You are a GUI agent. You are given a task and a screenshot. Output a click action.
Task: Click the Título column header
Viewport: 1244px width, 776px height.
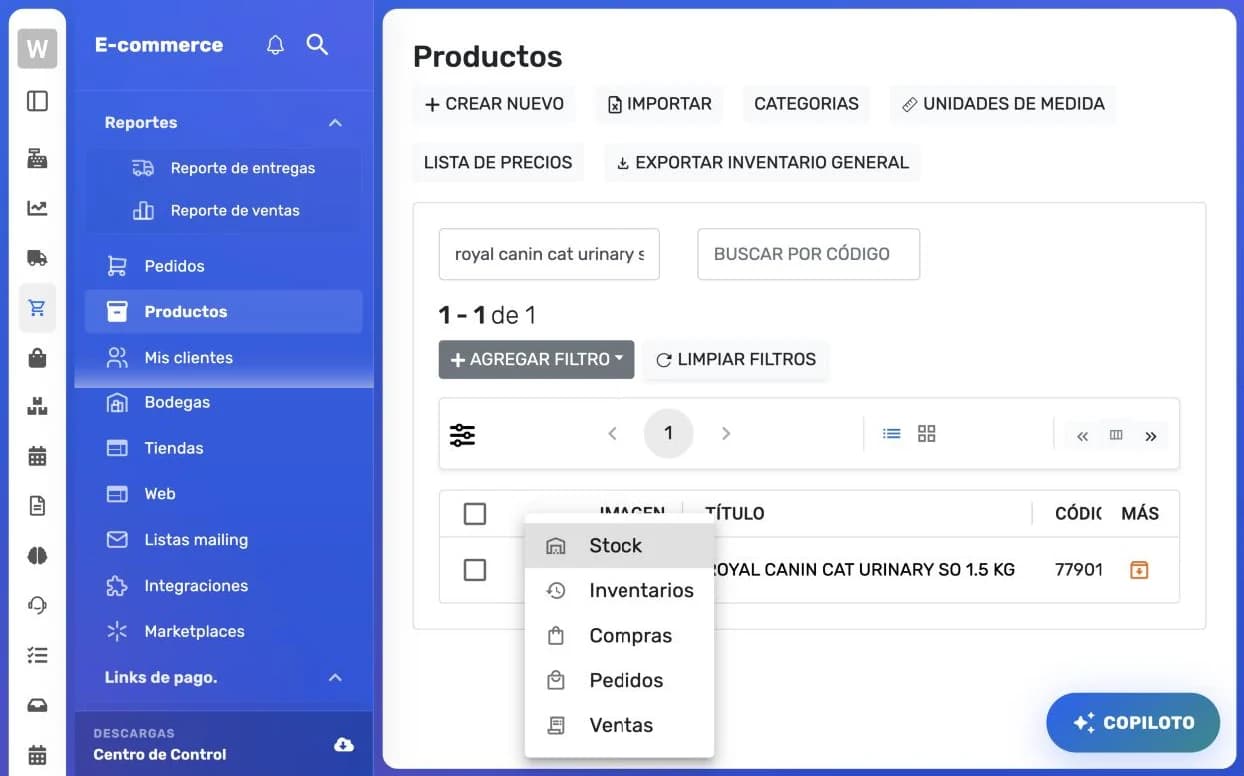[735, 514]
